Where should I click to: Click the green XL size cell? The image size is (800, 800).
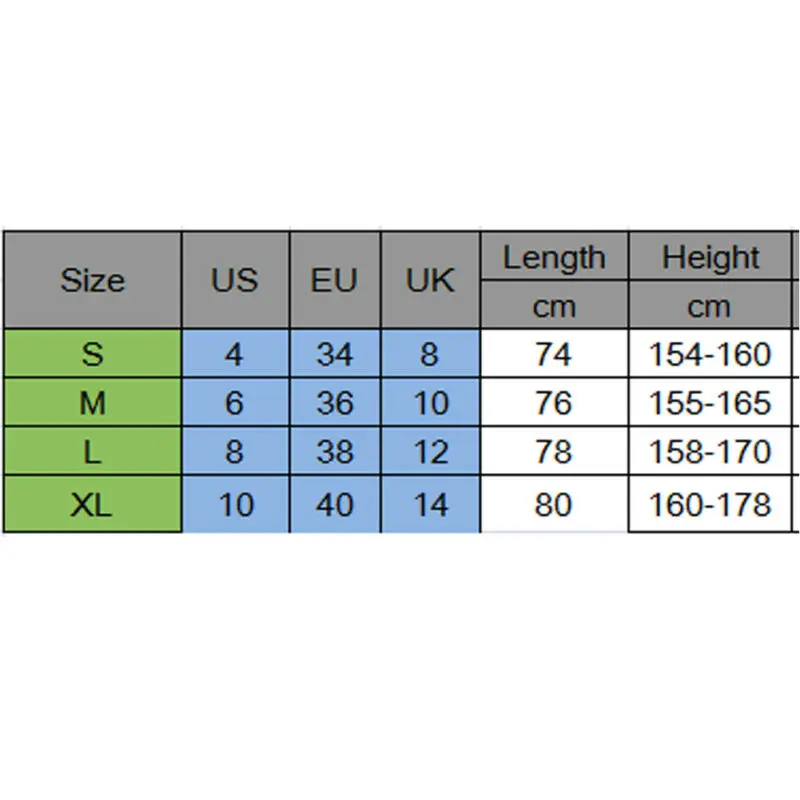pos(92,505)
